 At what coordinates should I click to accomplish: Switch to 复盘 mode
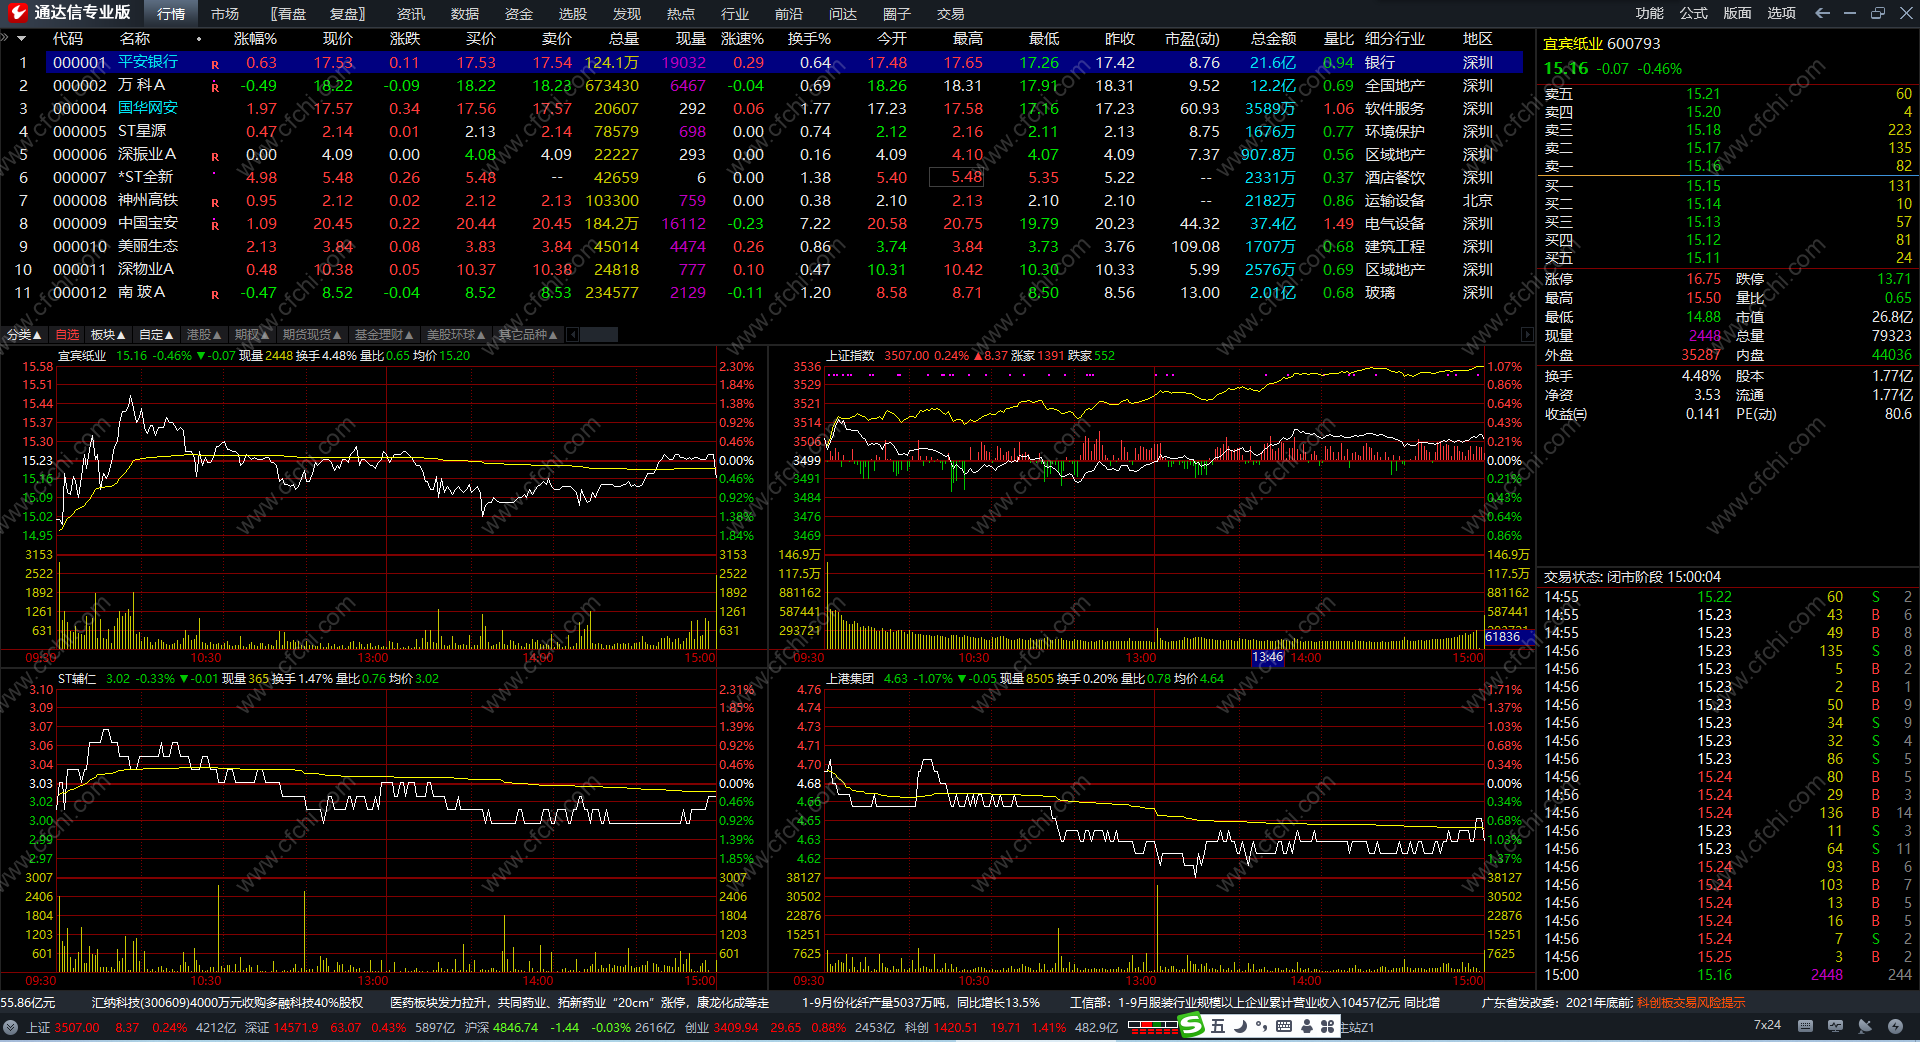[348, 14]
